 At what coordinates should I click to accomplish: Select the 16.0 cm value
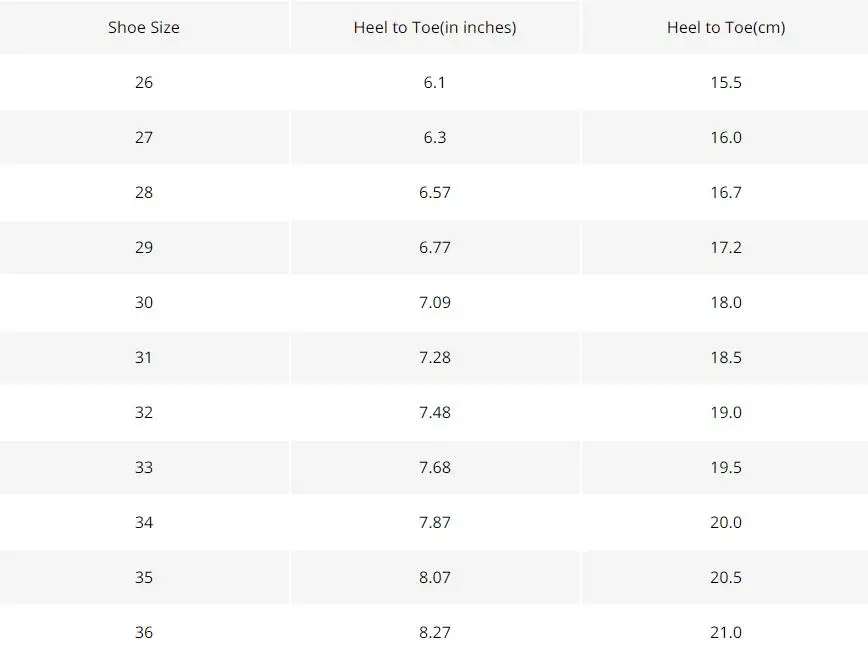pos(726,137)
